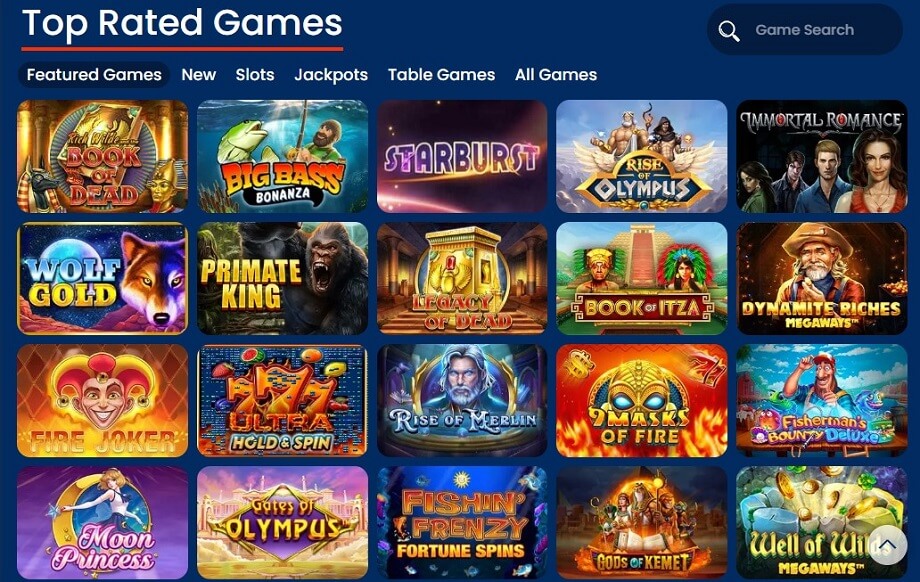
Task: Open the Book of Dead game
Action: click(103, 156)
